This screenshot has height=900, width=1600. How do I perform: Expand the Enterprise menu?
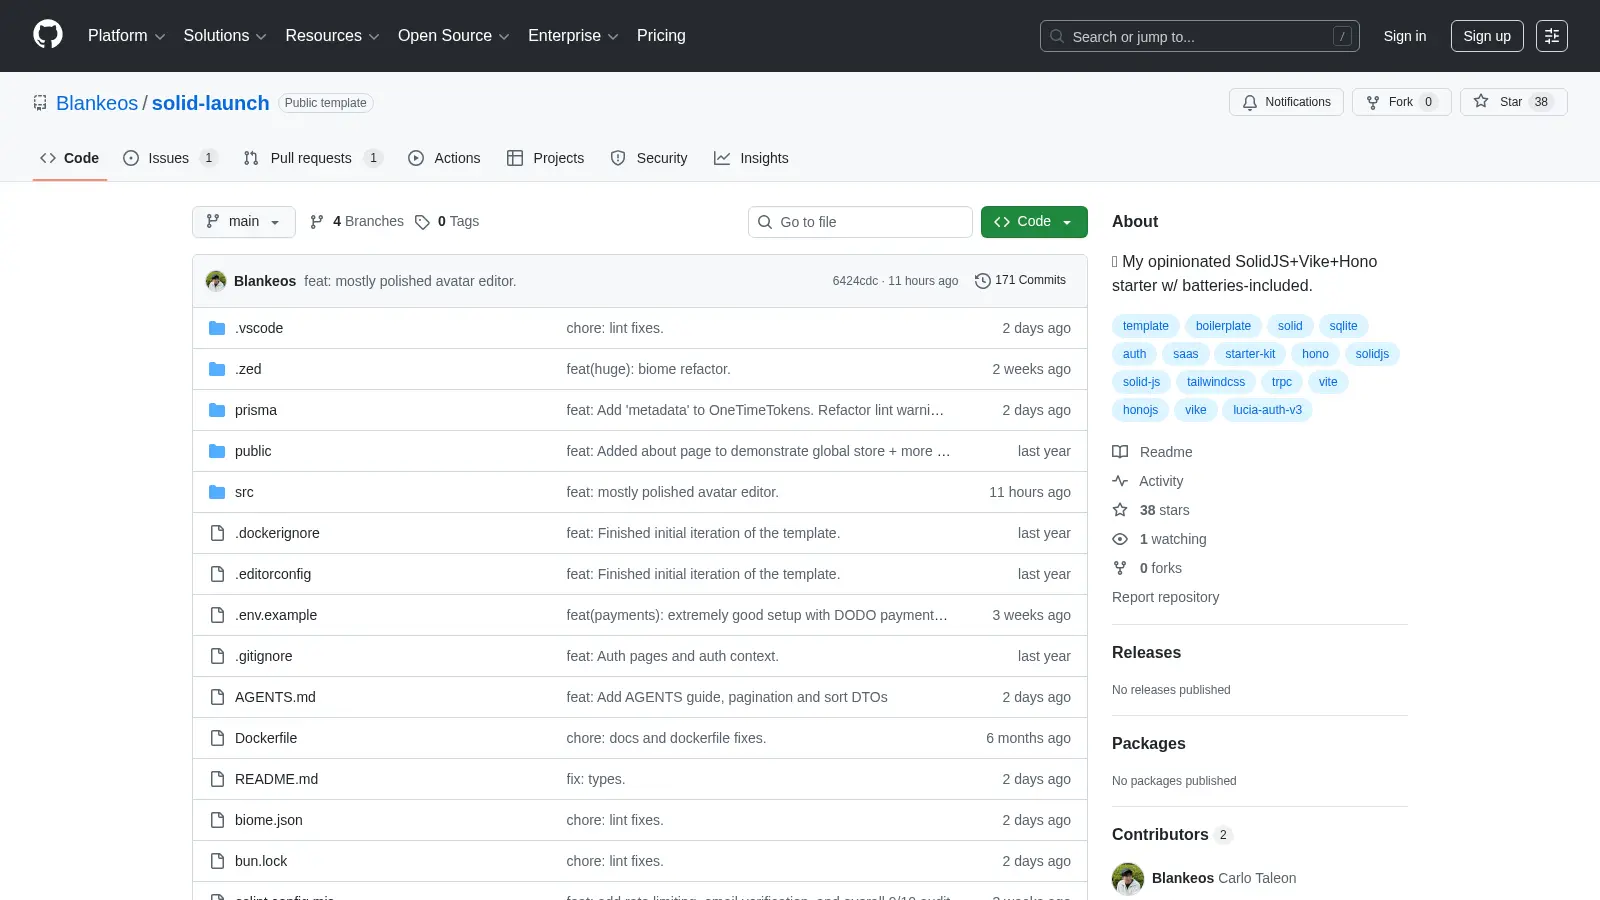(x=573, y=36)
